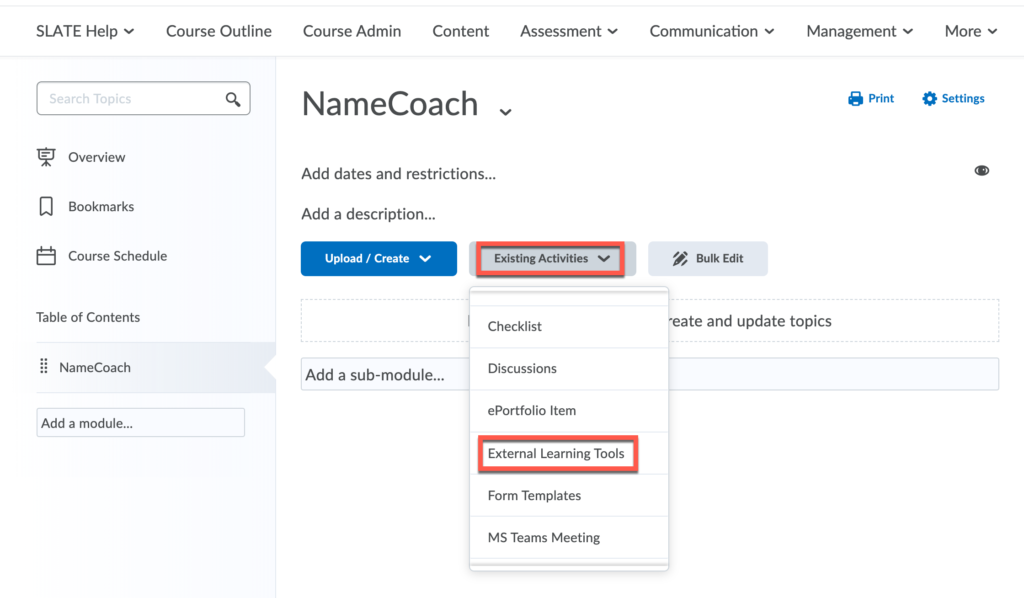
Task: Select Form Templates
Action: pyautogui.click(x=569, y=496)
